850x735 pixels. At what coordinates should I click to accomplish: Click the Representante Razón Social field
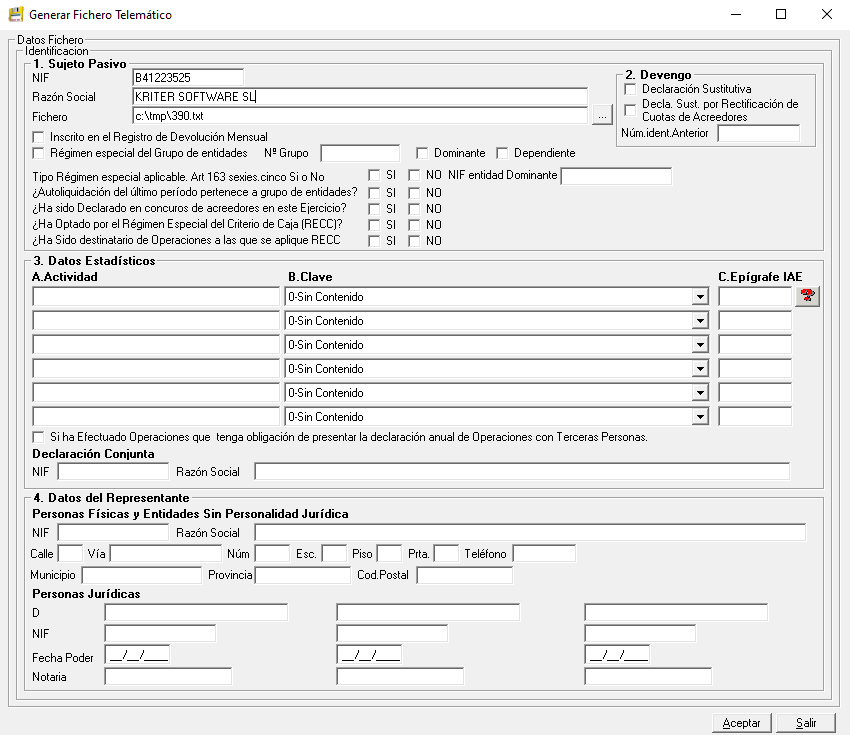point(530,533)
